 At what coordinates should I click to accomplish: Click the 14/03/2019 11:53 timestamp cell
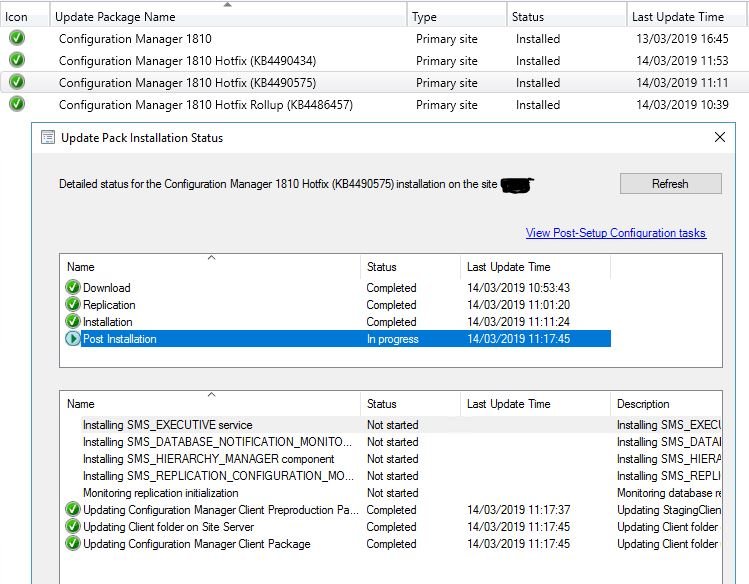682,61
